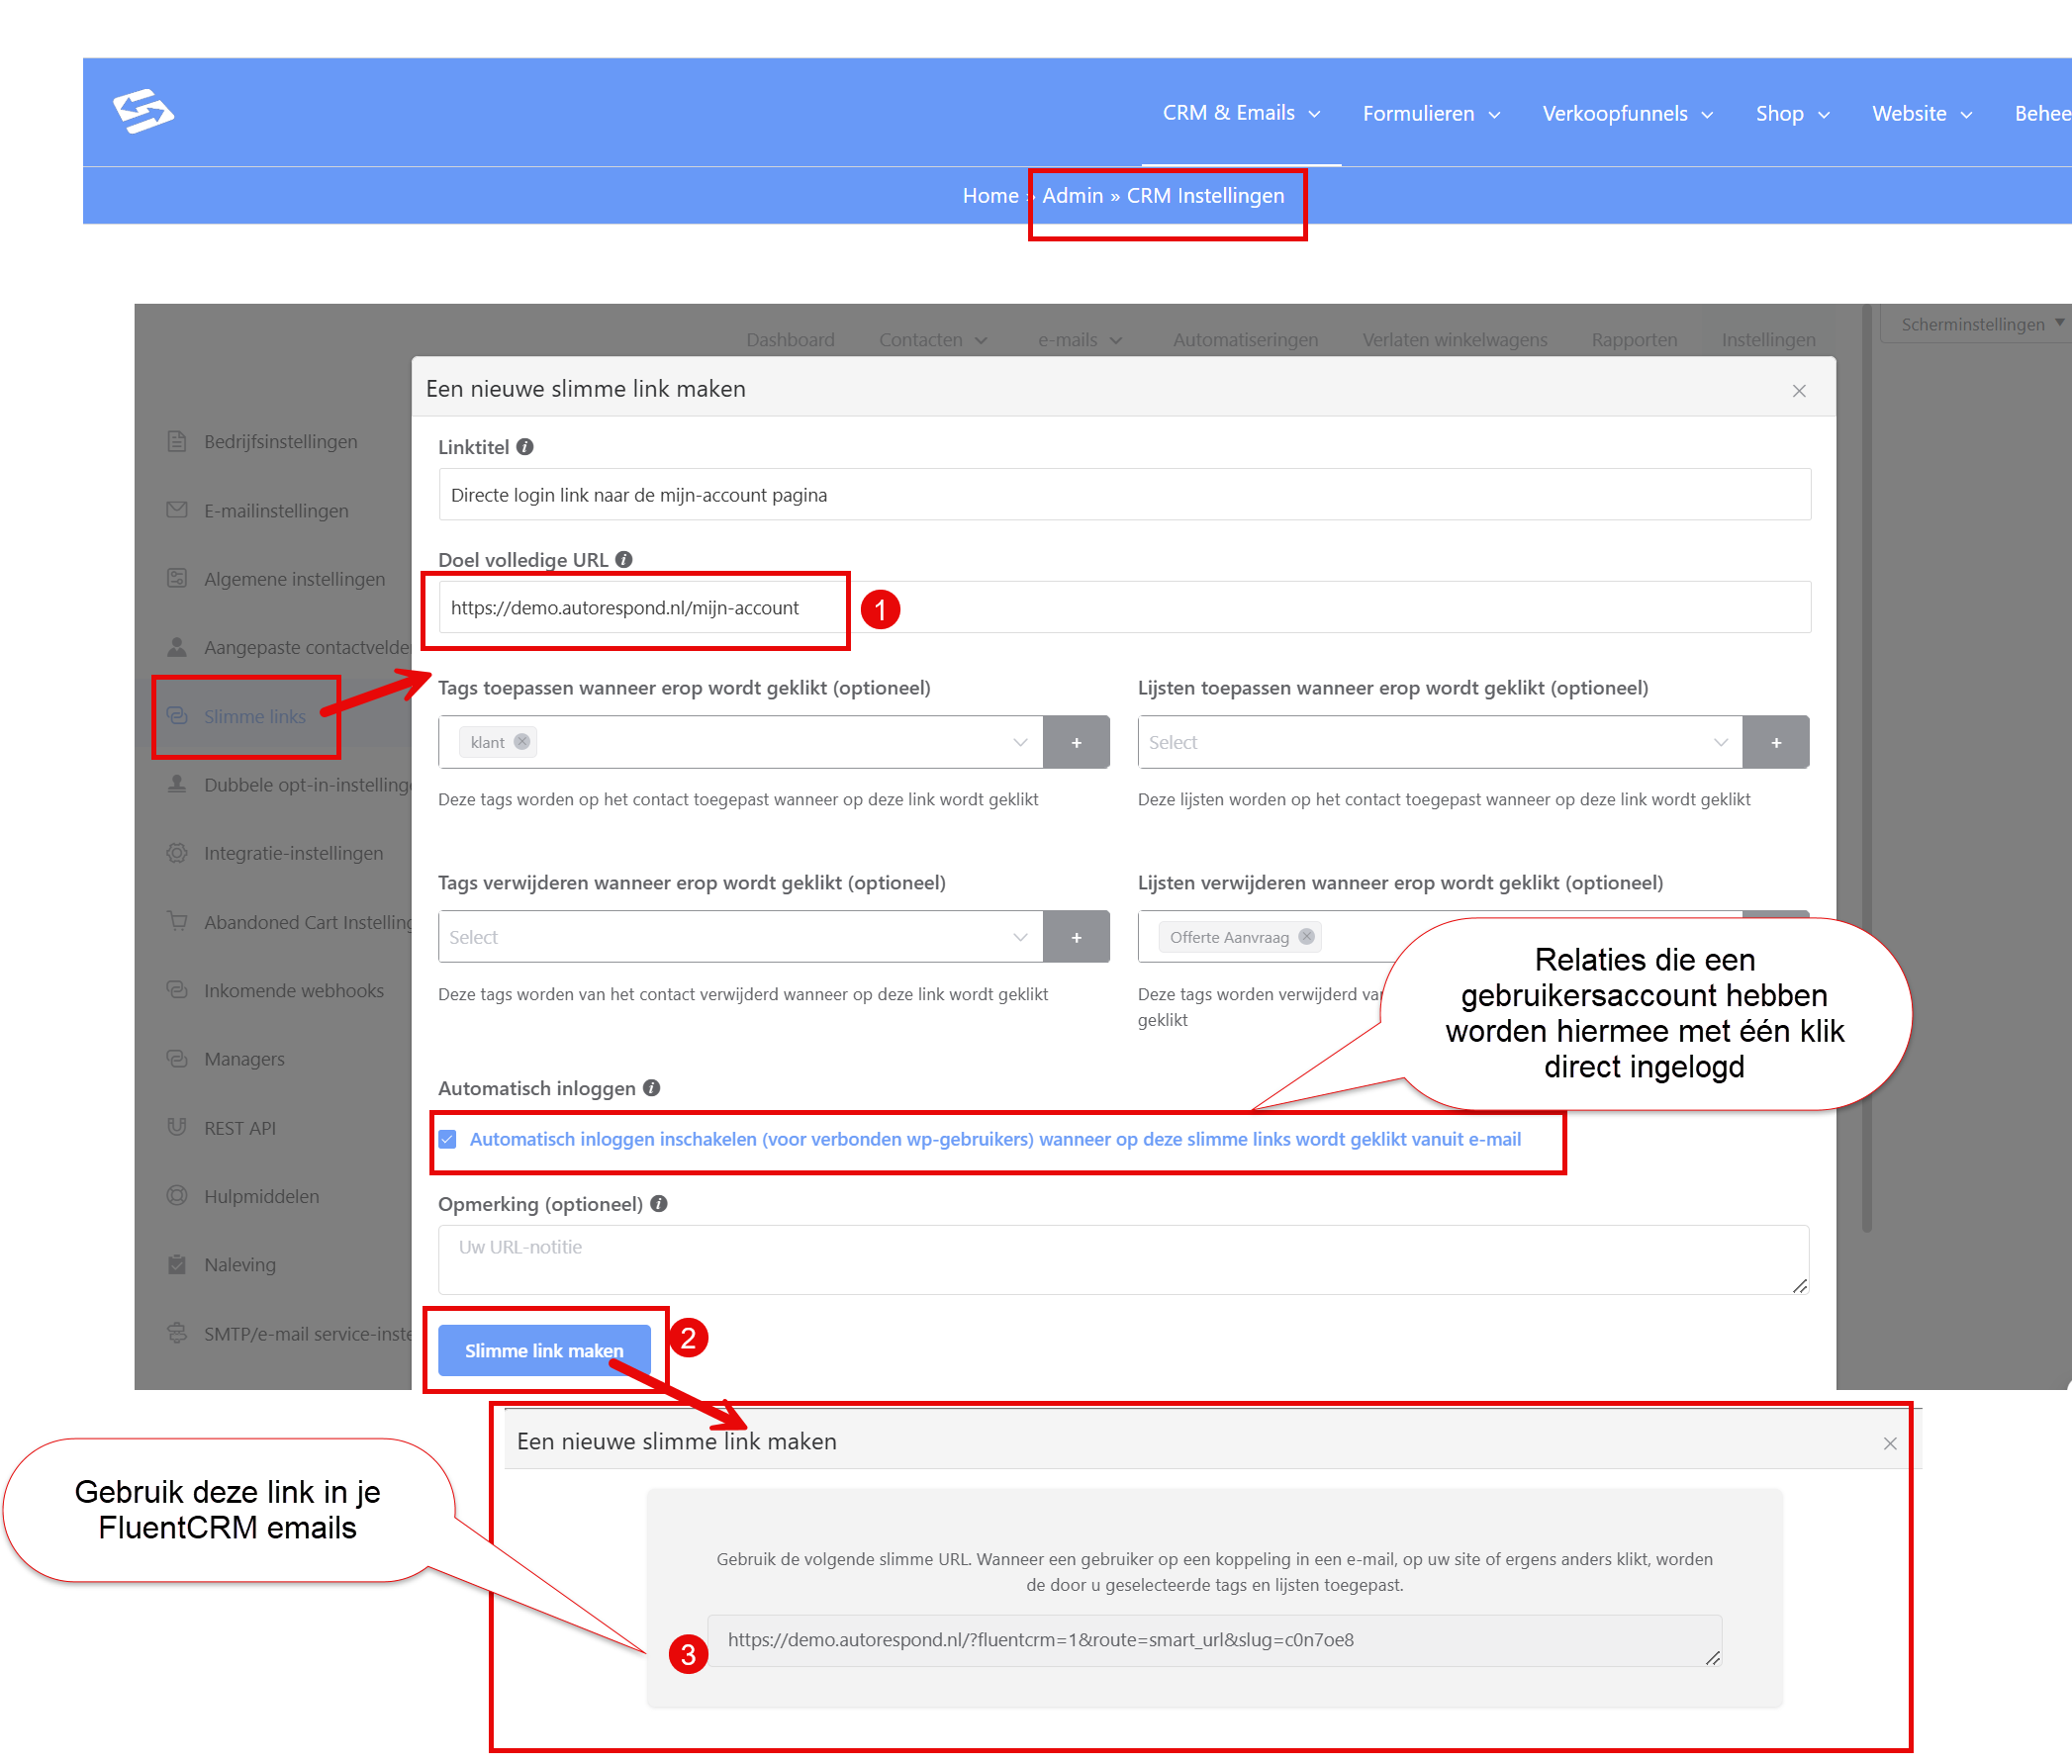Remove the klant tag chip
This screenshot has height=1764, width=2072.
pos(522,742)
